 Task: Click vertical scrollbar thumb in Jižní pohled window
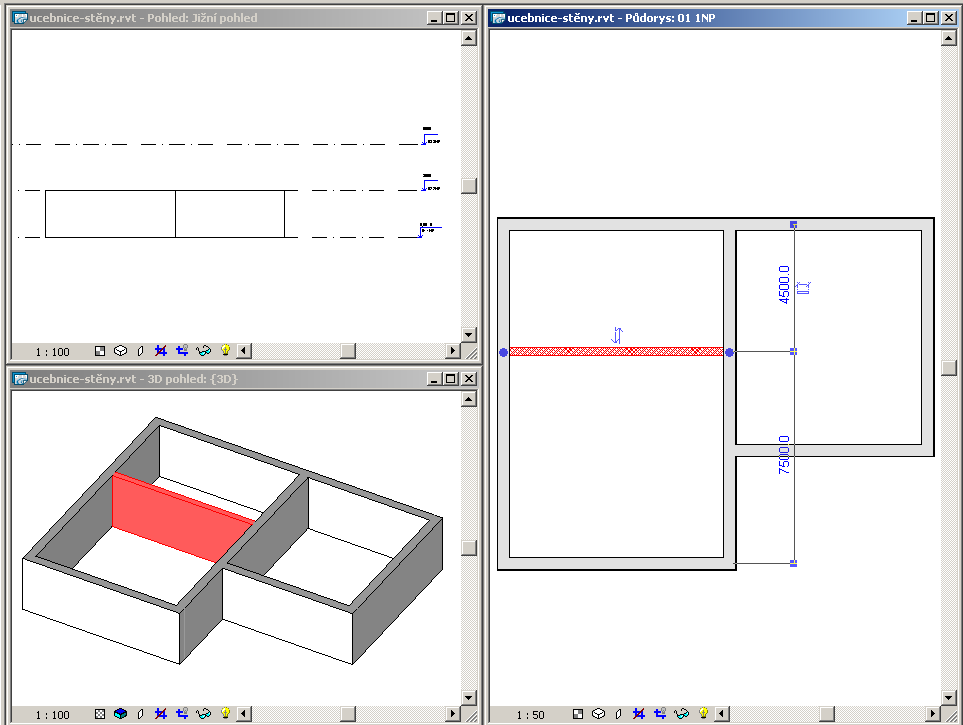469,186
